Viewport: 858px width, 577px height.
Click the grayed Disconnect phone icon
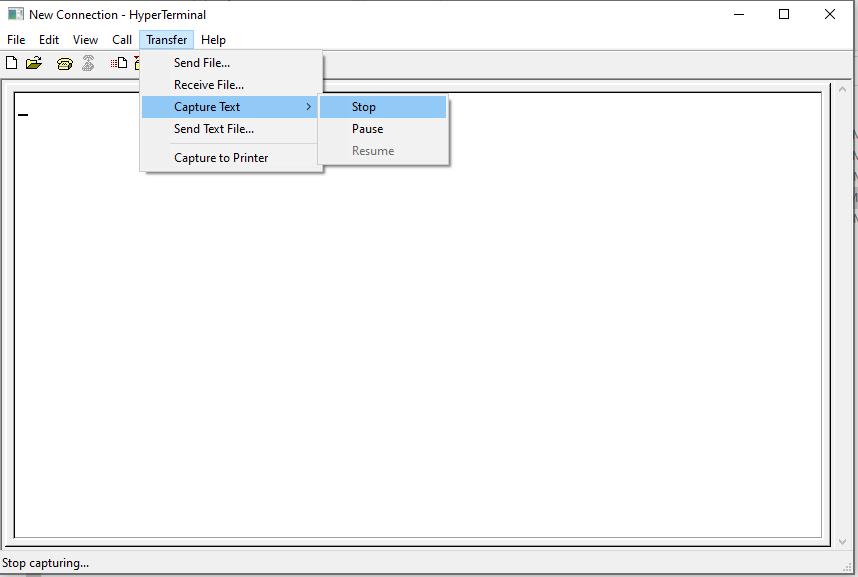tap(88, 62)
